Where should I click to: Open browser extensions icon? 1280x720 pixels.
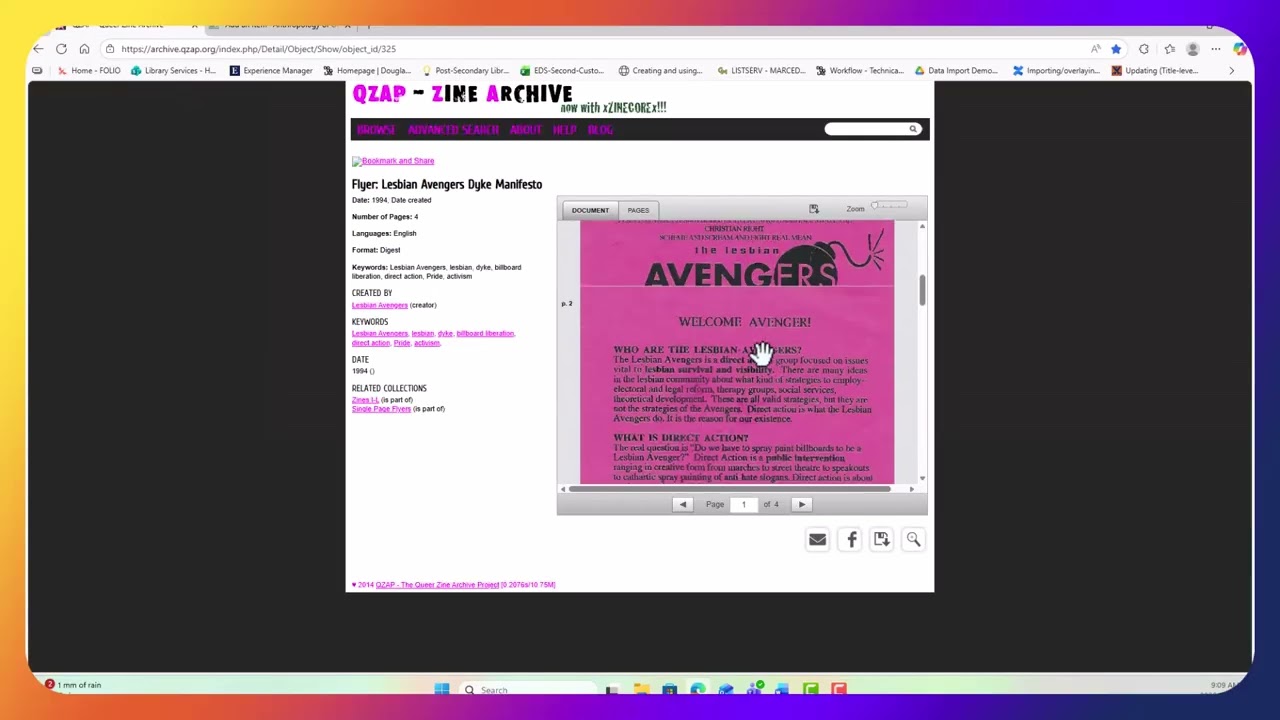[1144, 49]
